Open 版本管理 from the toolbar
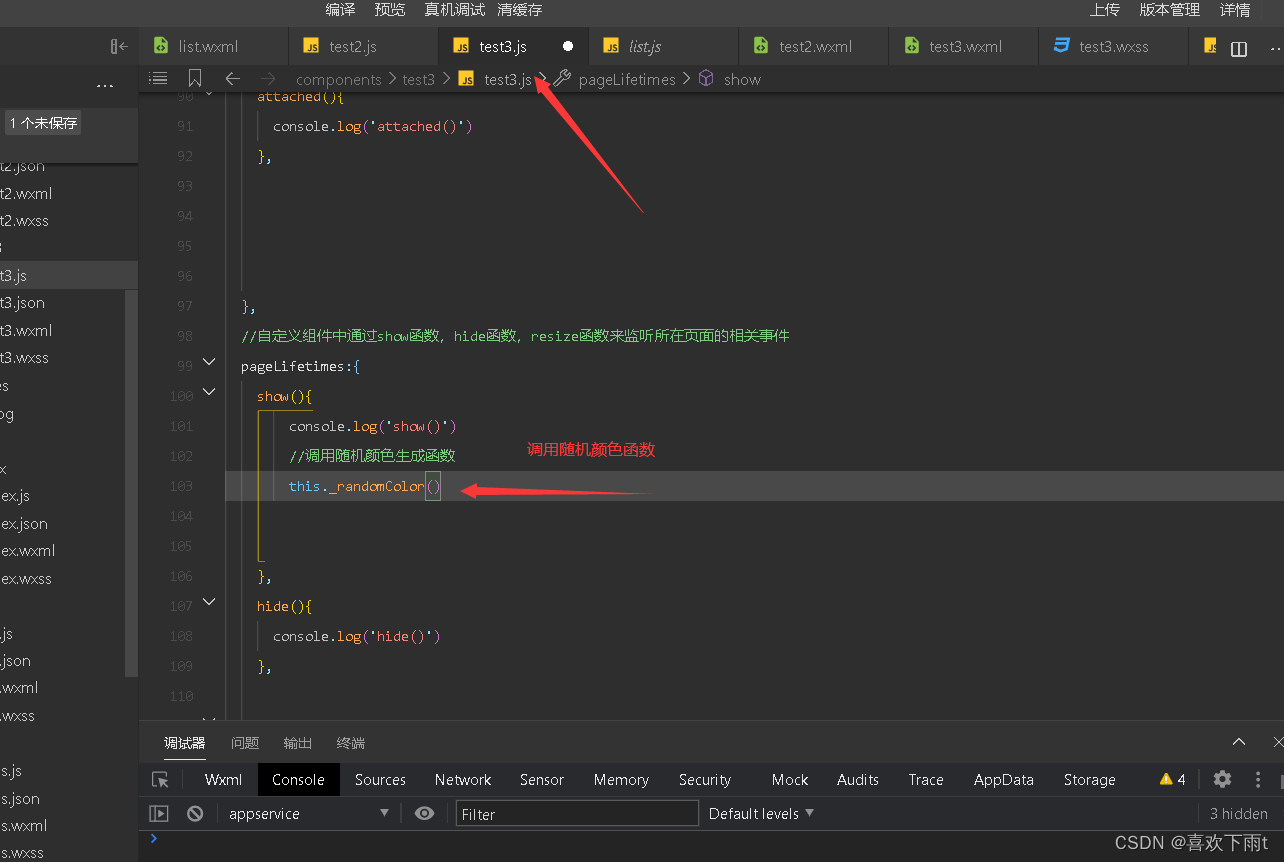 (1170, 10)
